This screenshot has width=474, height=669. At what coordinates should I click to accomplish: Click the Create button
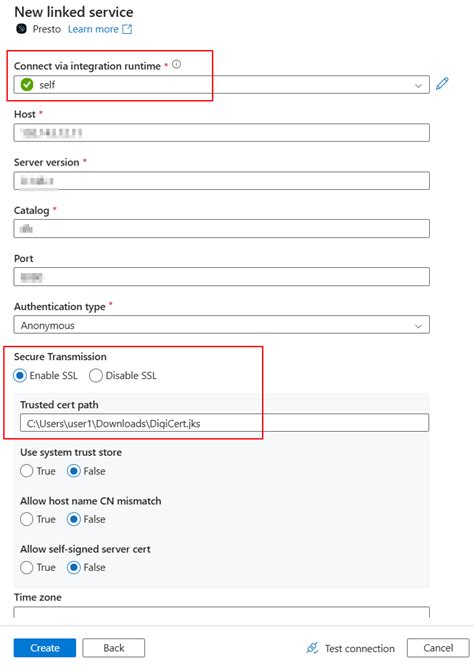[45, 648]
